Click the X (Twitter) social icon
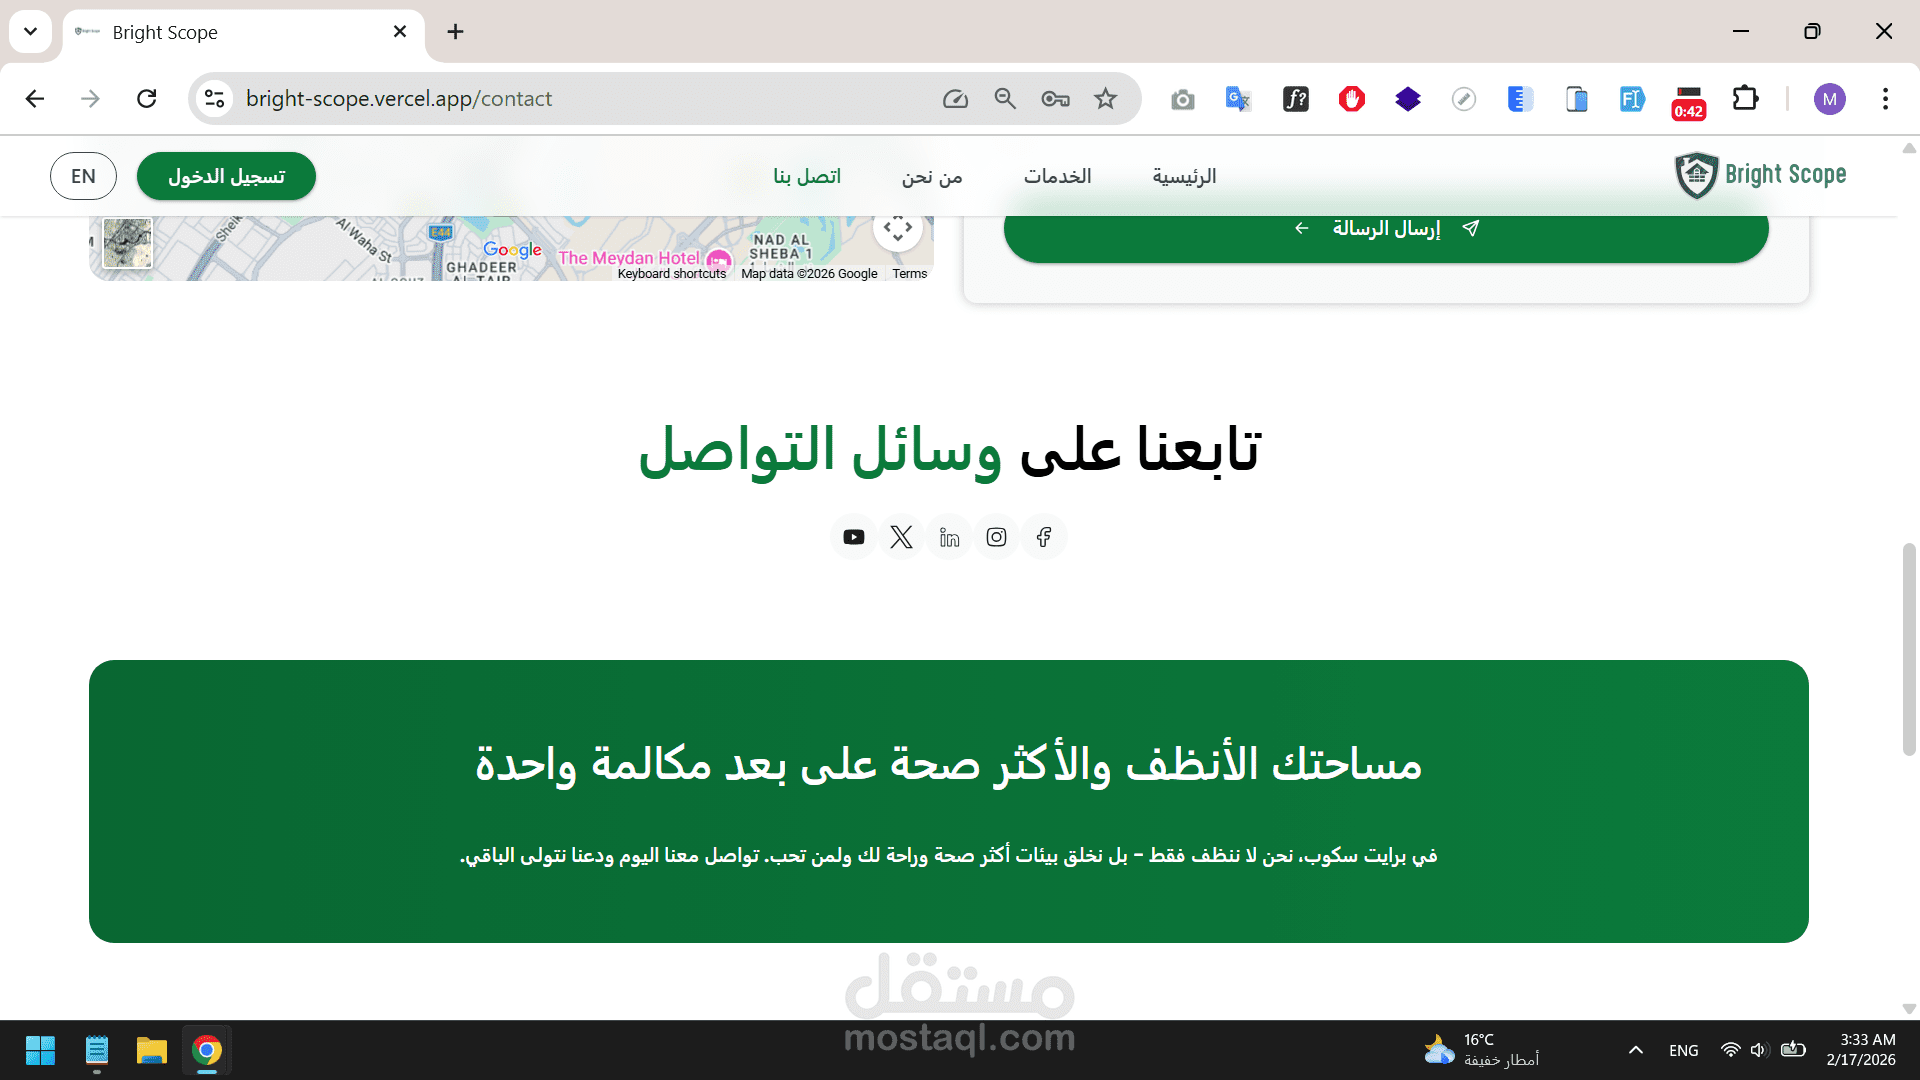Image resolution: width=1920 pixels, height=1080 pixels. (x=901, y=537)
